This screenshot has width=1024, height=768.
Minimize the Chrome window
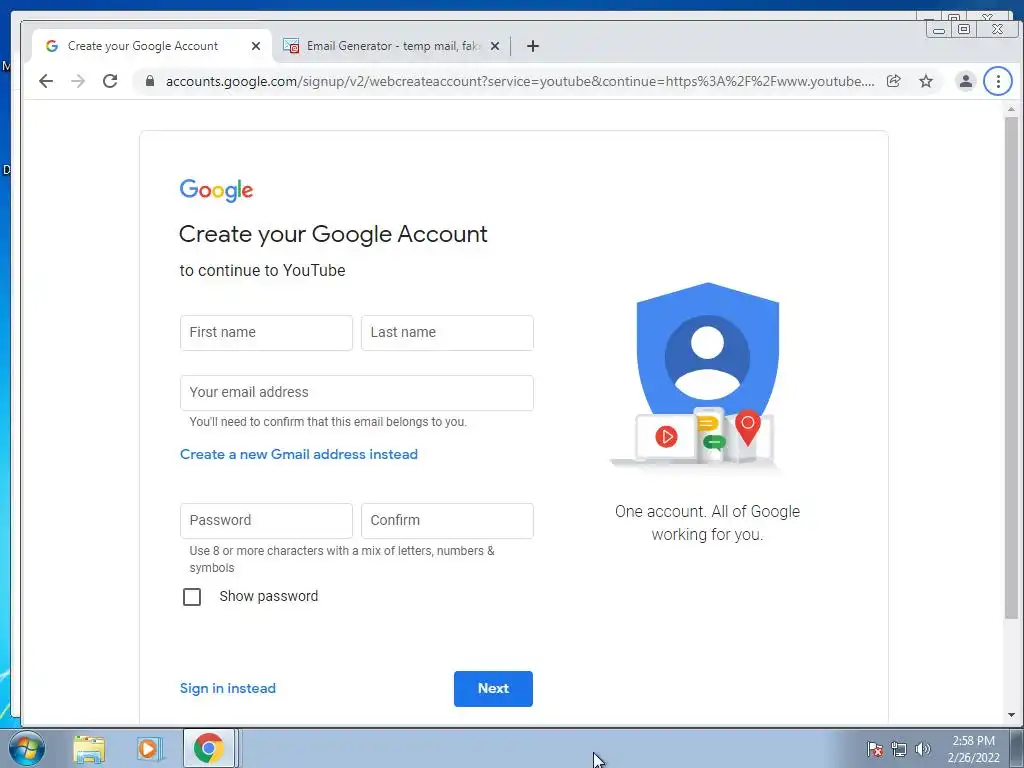pyautogui.click(x=939, y=29)
